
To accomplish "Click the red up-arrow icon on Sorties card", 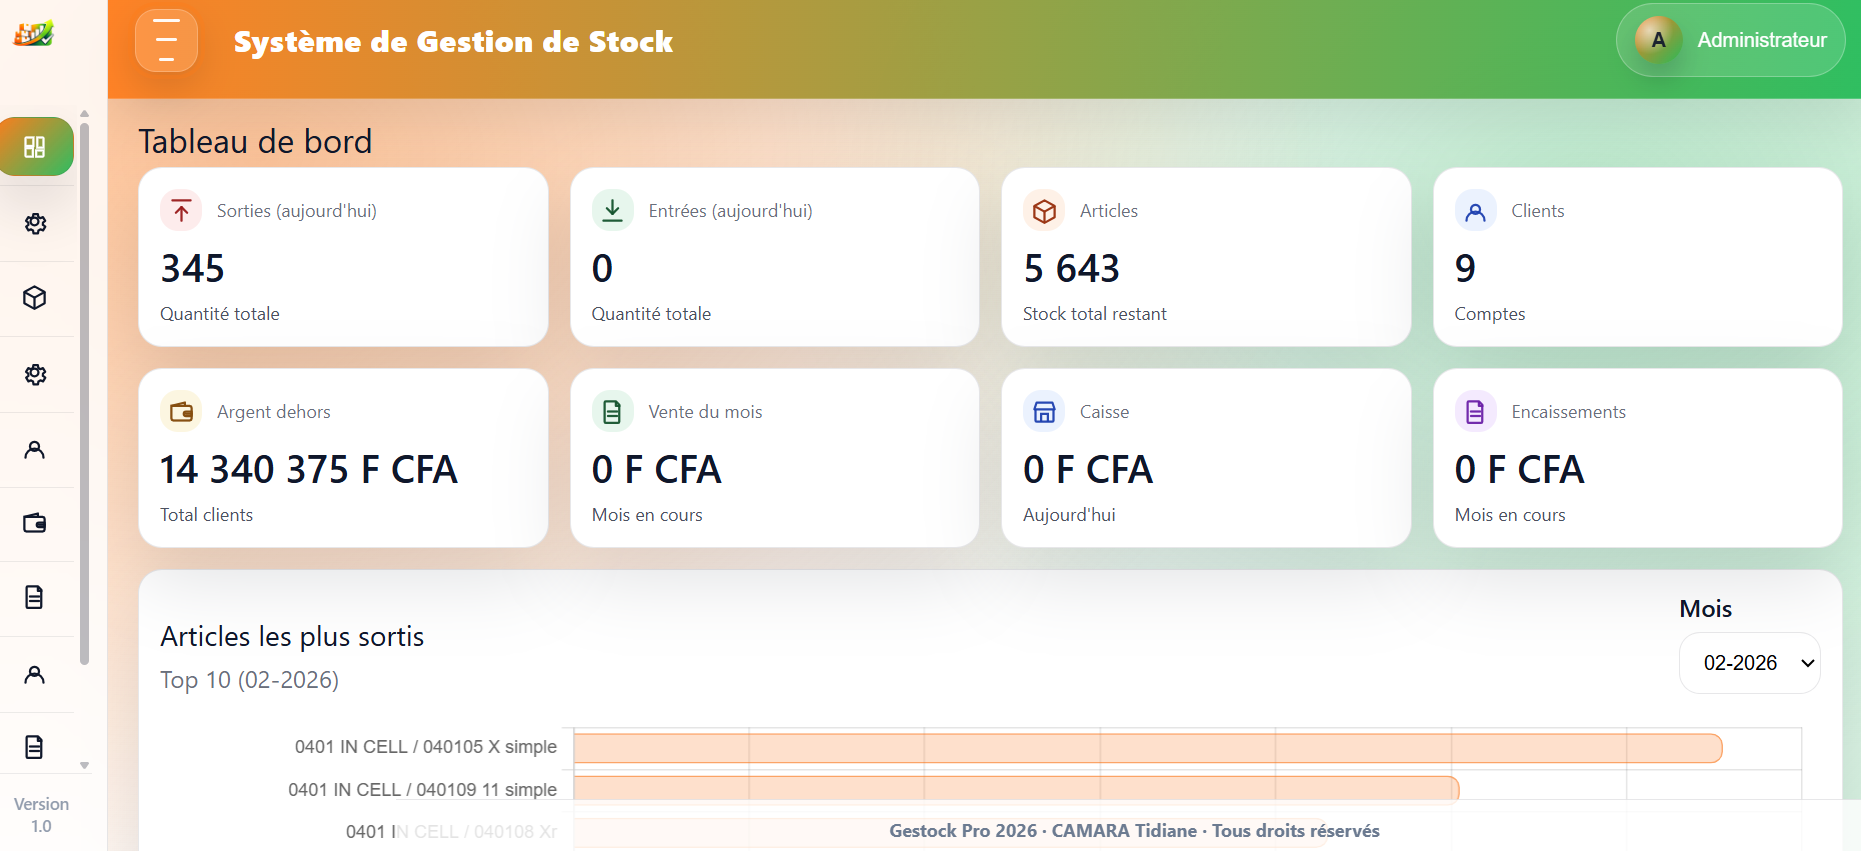I will 181,211.
